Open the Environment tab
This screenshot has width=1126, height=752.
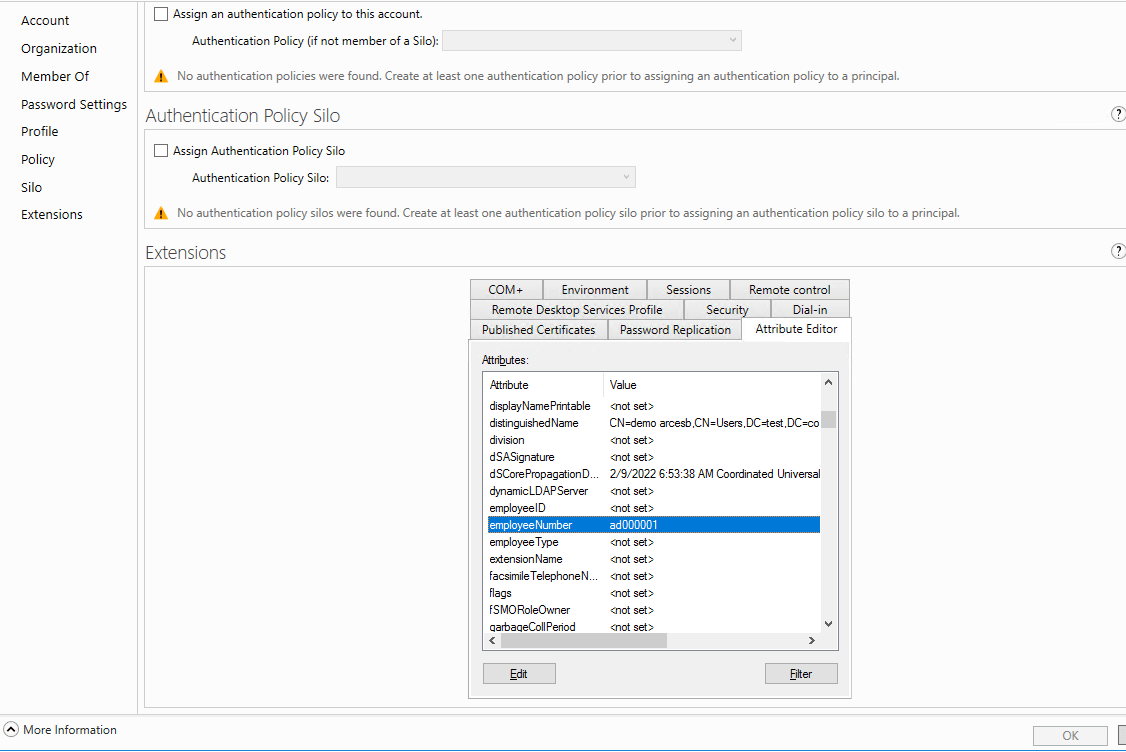coord(595,289)
